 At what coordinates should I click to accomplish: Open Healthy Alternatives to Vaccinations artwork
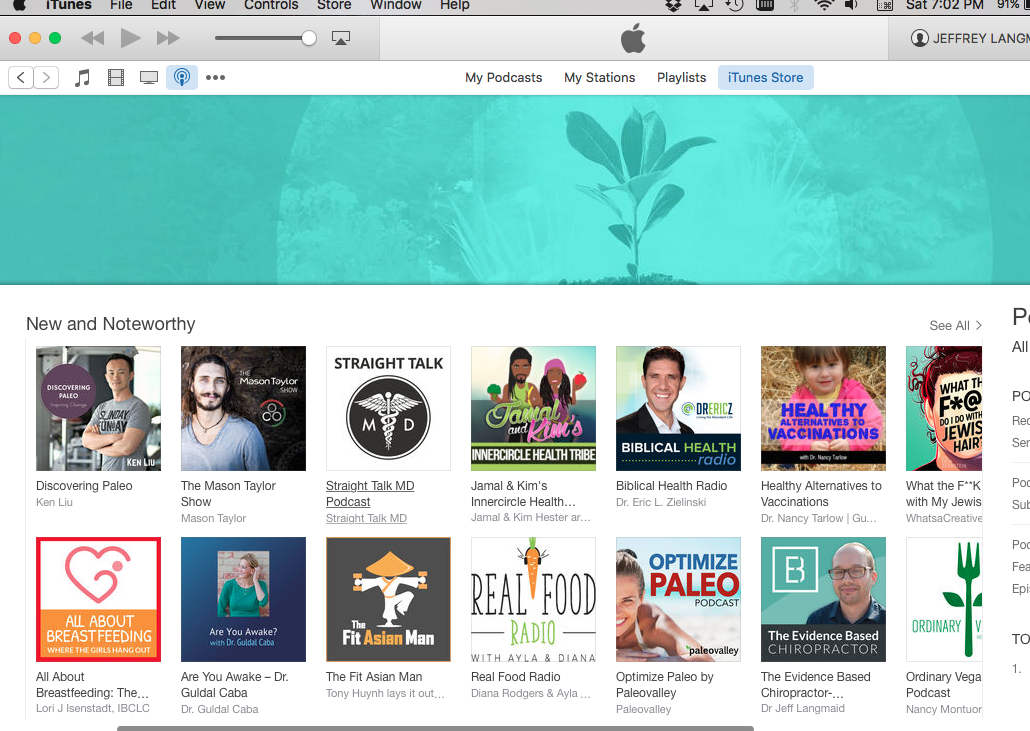point(823,409)
